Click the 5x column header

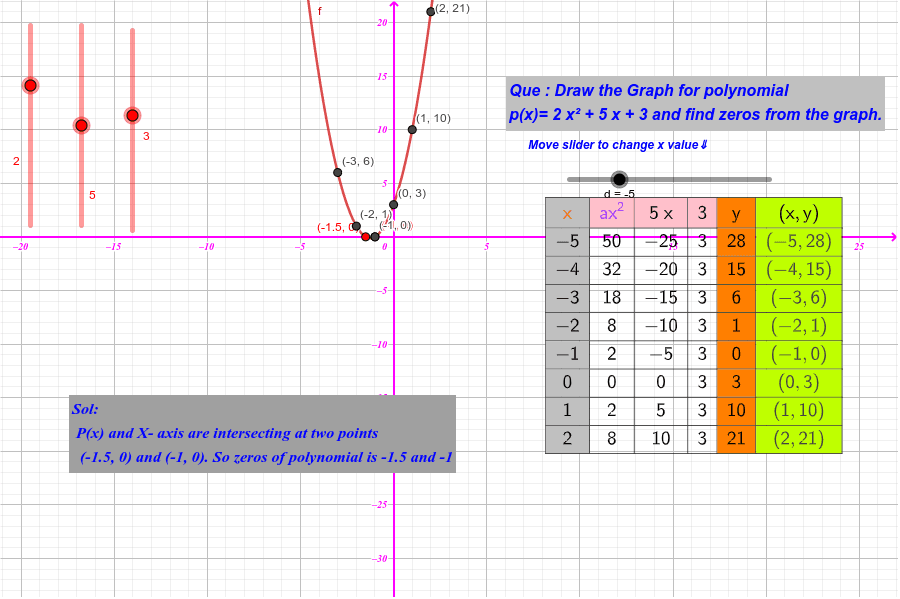(x=662, y=213)
